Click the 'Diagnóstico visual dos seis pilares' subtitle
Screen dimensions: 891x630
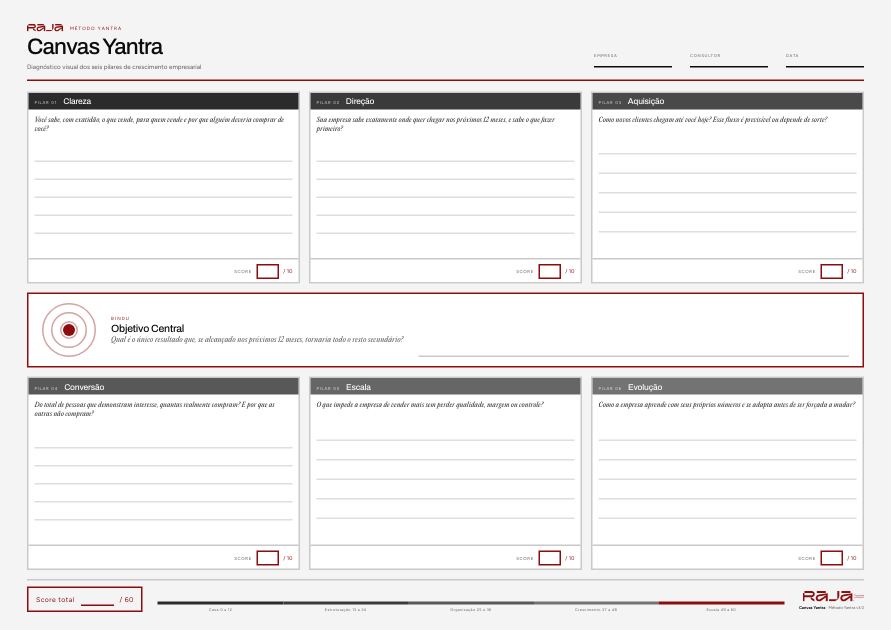[114, 67]
